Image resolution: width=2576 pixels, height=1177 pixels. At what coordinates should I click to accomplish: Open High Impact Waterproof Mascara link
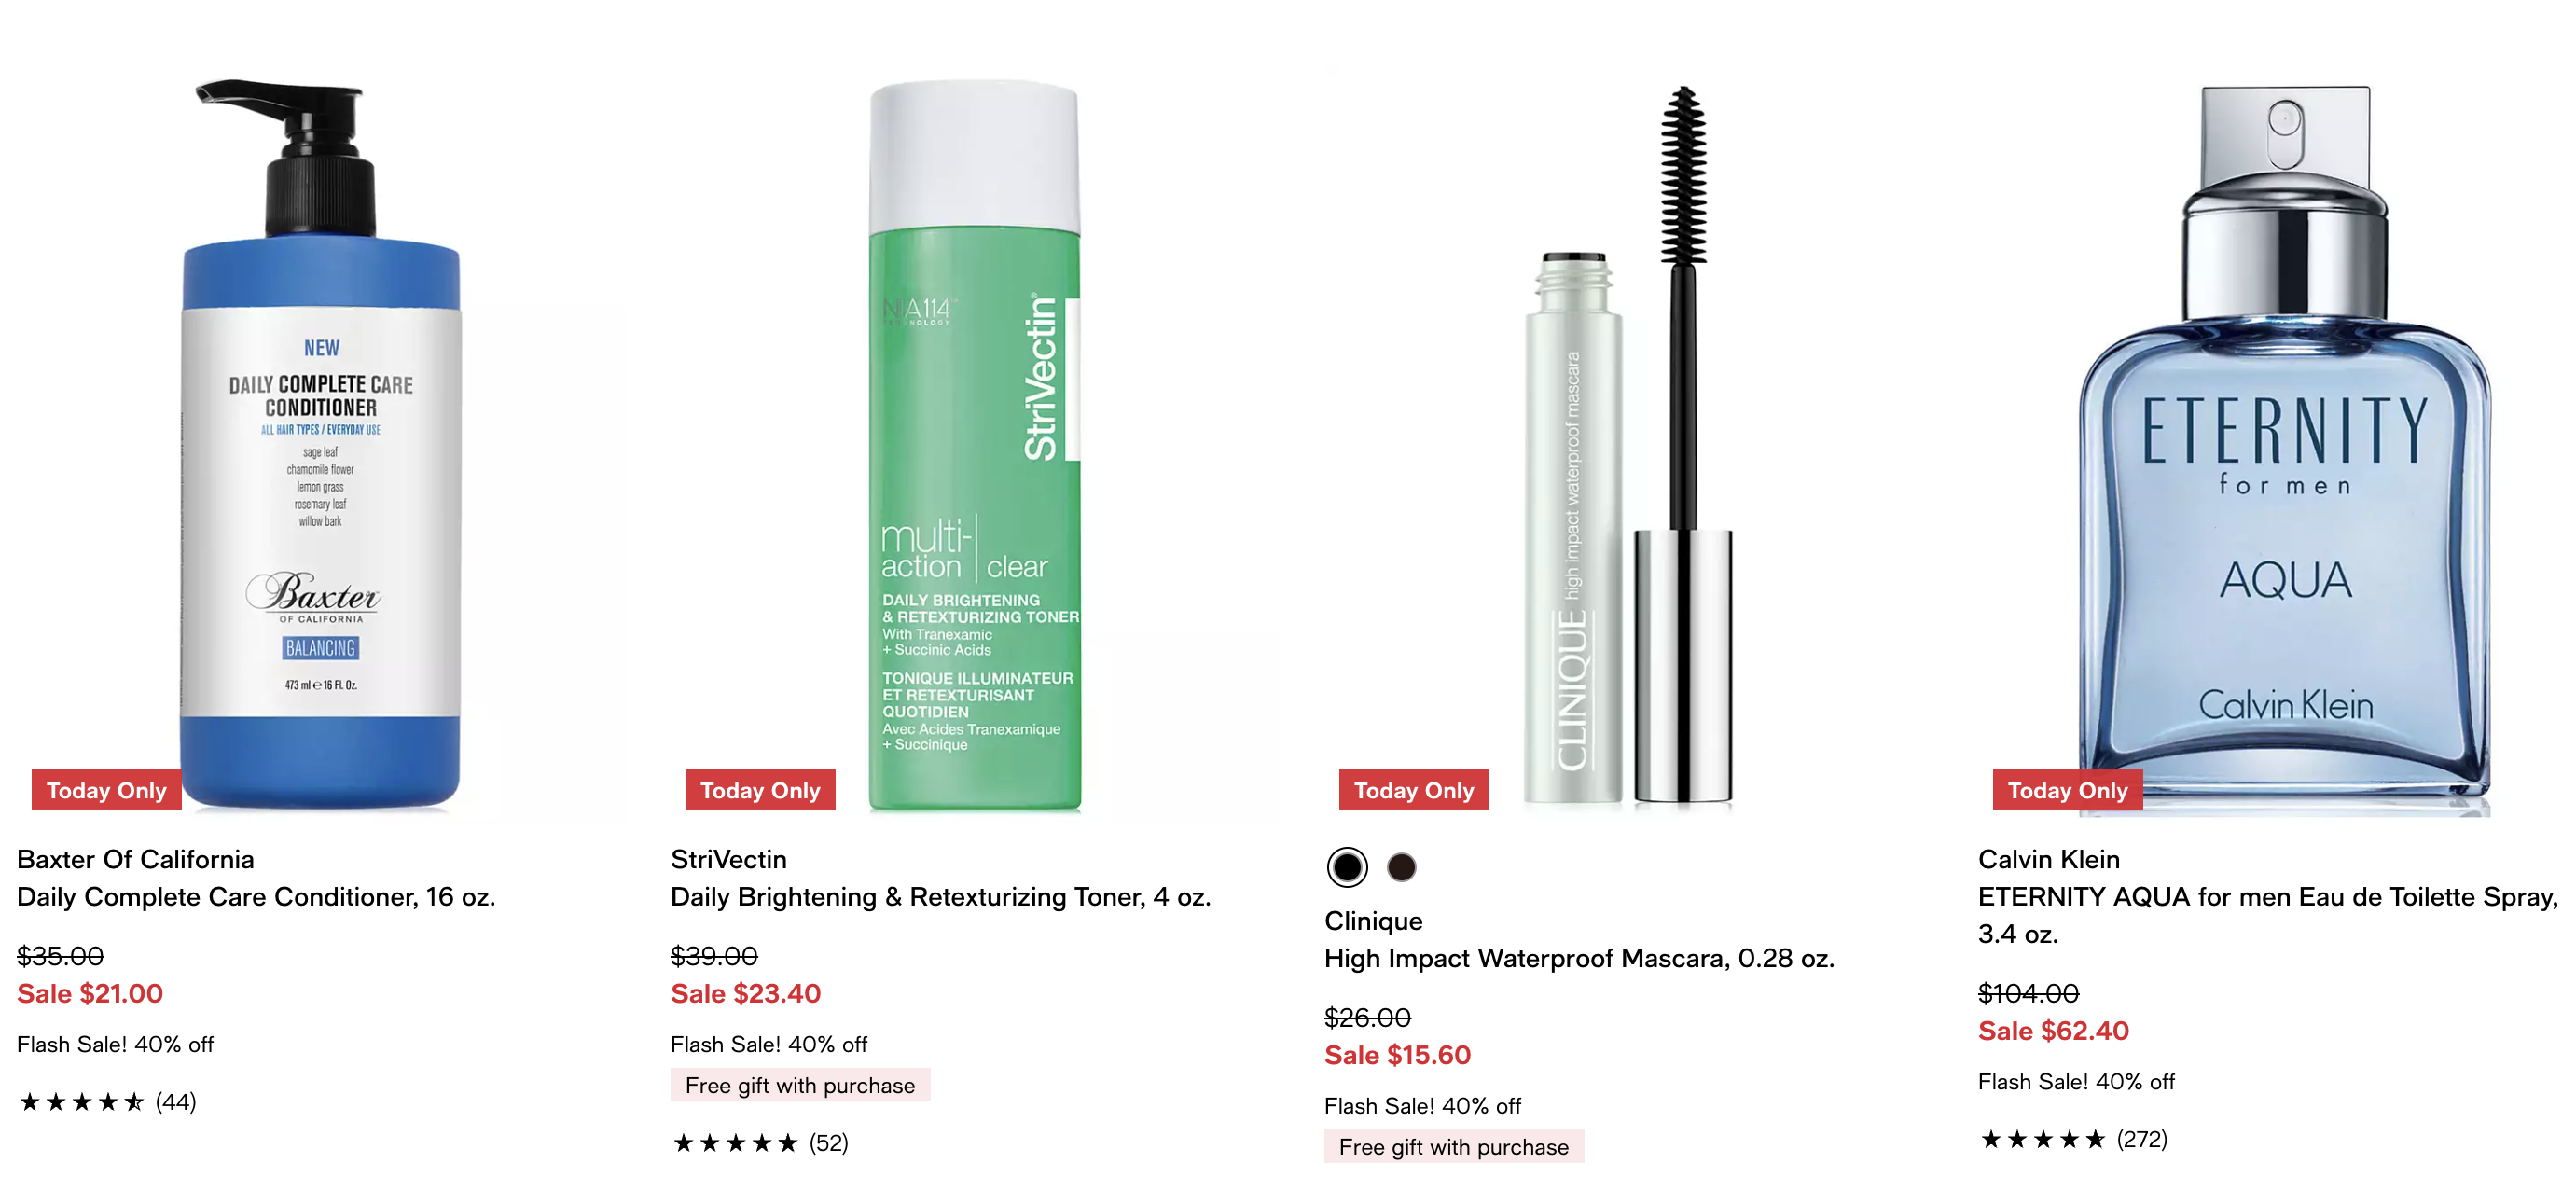tap(1580, 958)
